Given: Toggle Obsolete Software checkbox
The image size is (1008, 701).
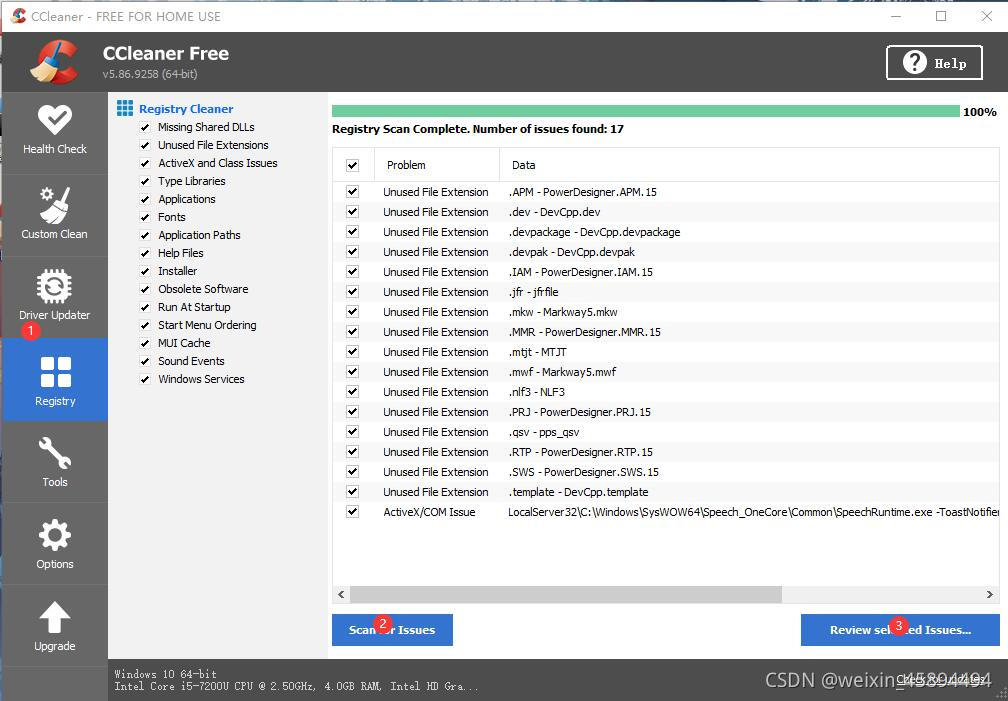Looking at the screenshot, I should click(x=145, y=289).
